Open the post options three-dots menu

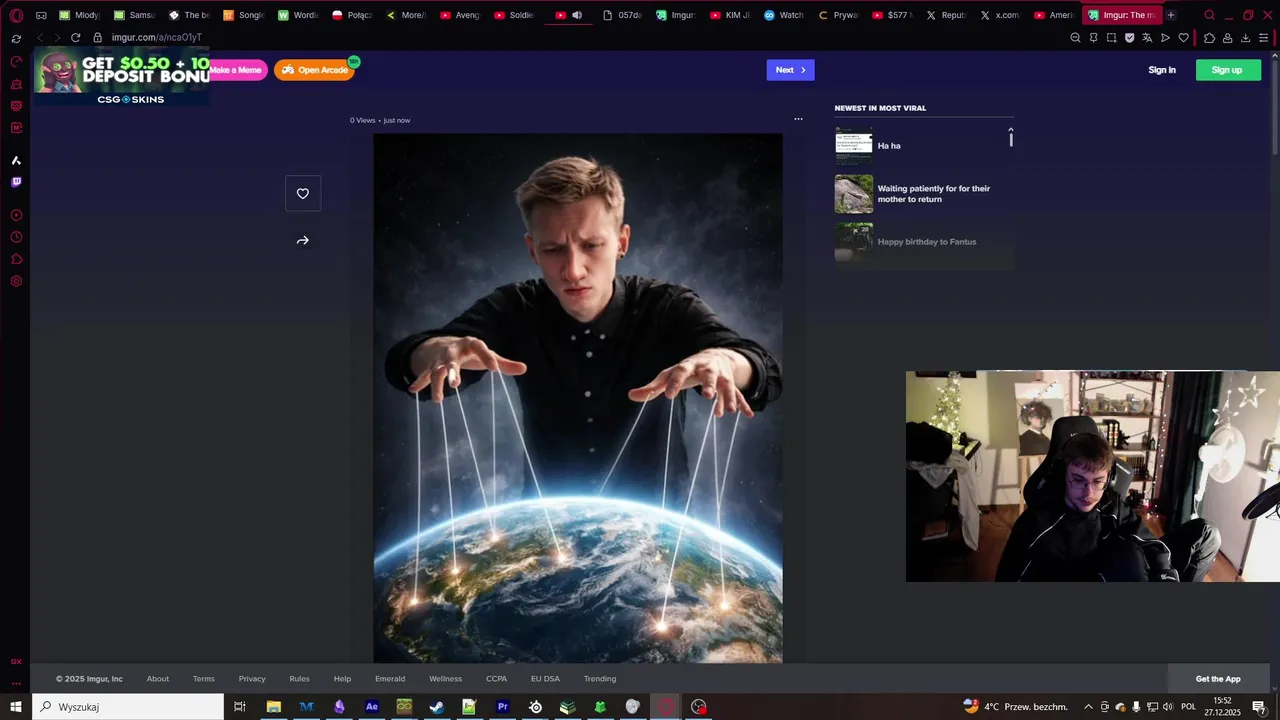coord(798,119)
